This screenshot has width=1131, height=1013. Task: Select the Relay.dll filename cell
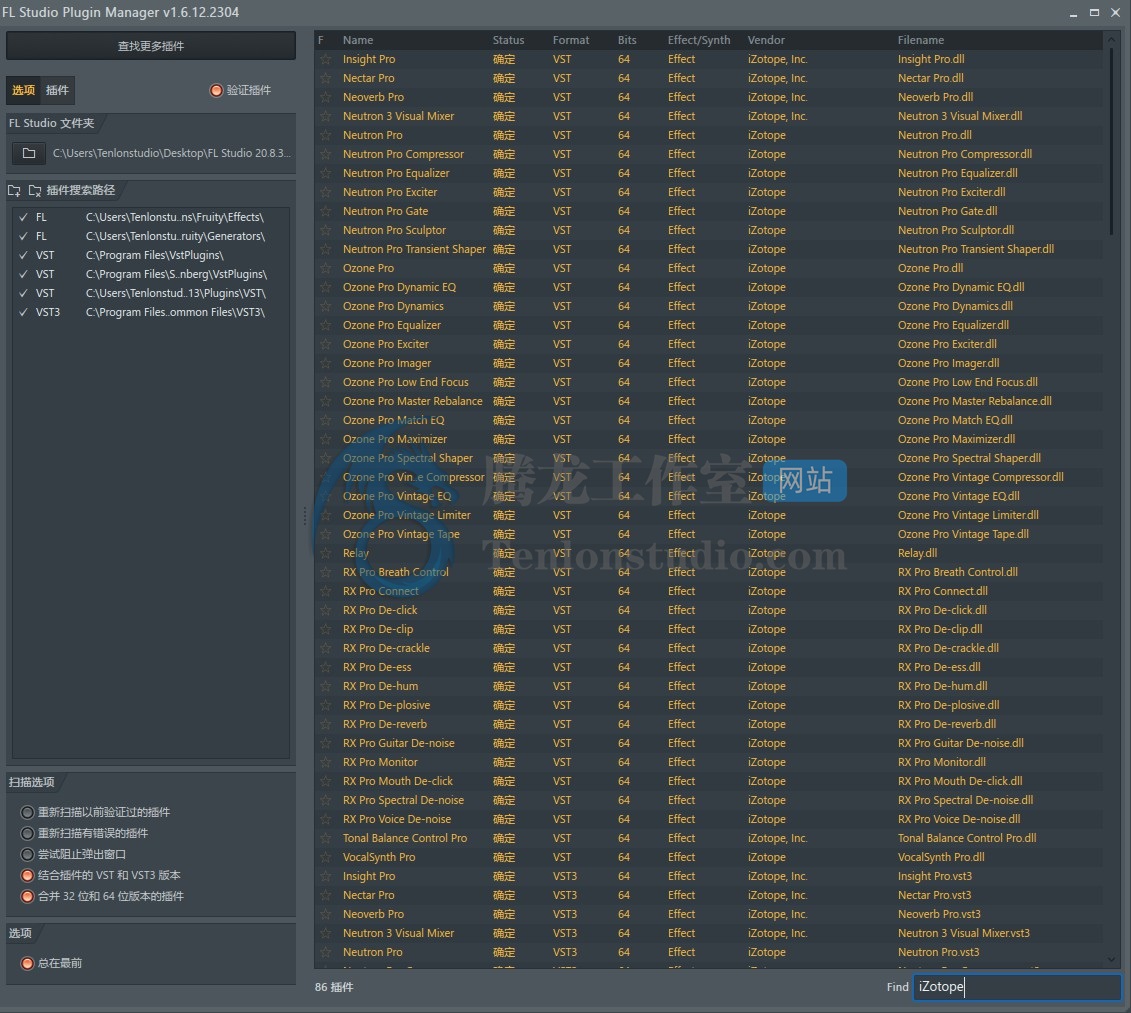[917, 553]
